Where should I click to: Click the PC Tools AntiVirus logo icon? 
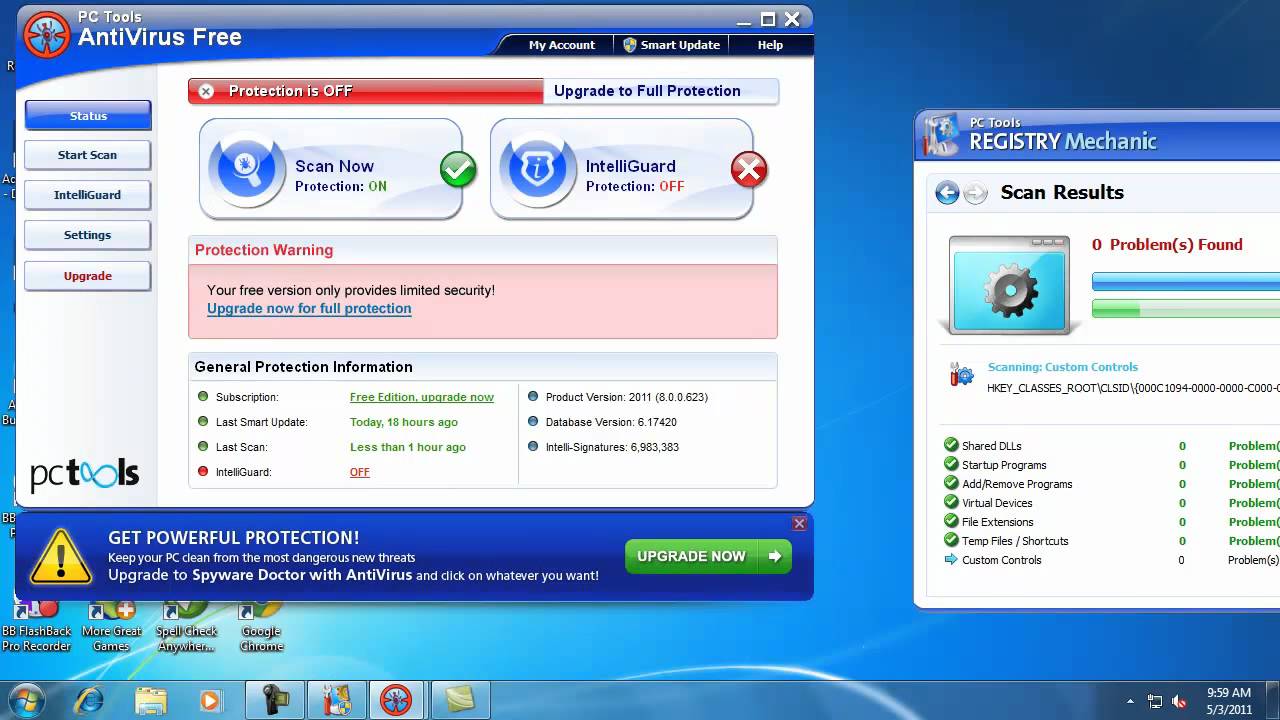[47, 35]
